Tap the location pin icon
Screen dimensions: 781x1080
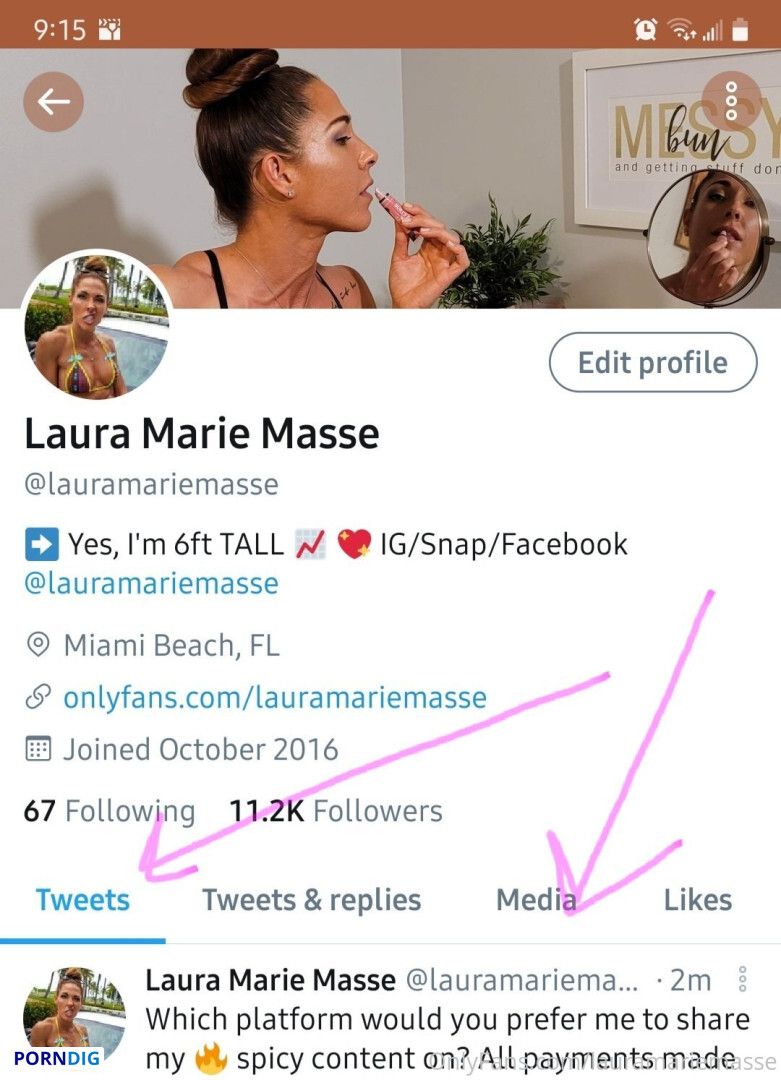38,645
